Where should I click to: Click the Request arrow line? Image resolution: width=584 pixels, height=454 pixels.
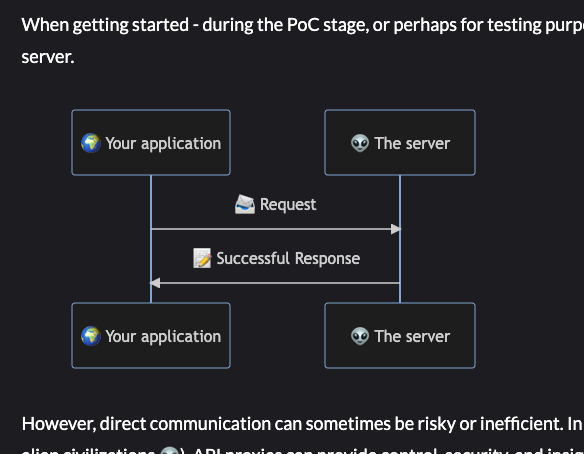coord(272,229)
